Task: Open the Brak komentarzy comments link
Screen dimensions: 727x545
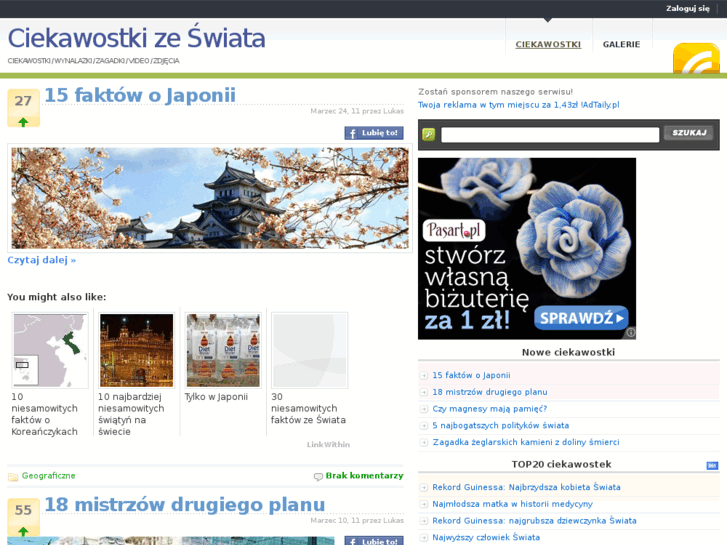Action: click(x=364, y=476)
